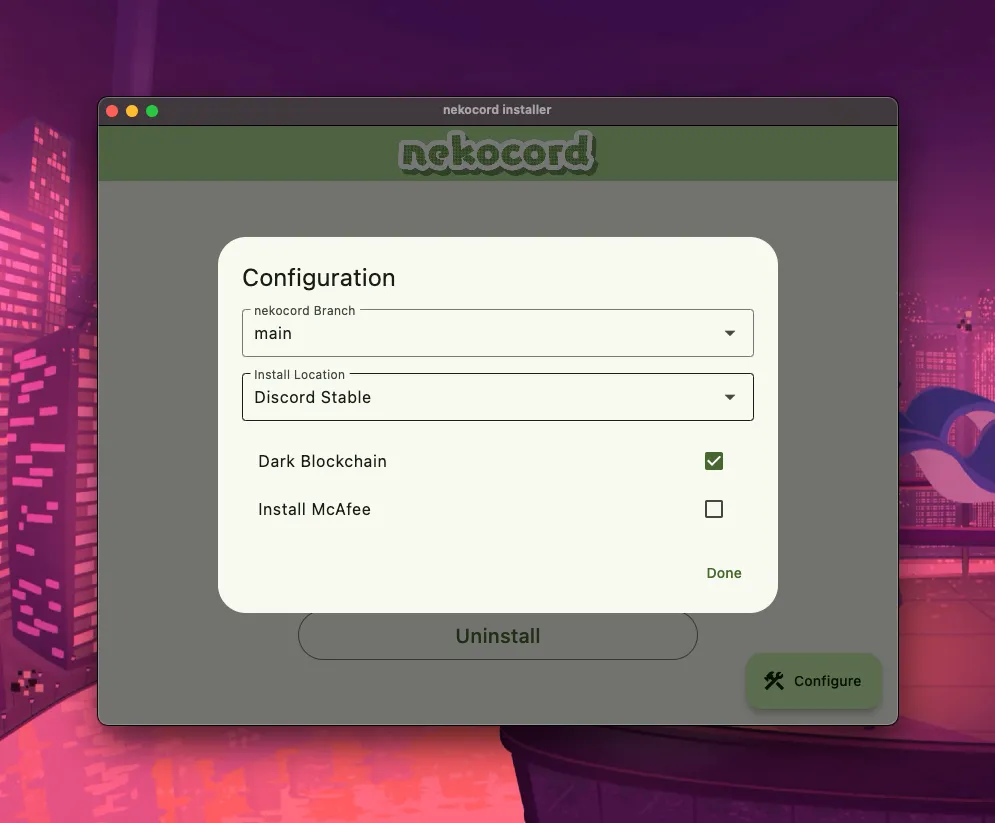995x823 pixels.
Task: Click the green zoom traffic light button
Action: tap(152, 111)
